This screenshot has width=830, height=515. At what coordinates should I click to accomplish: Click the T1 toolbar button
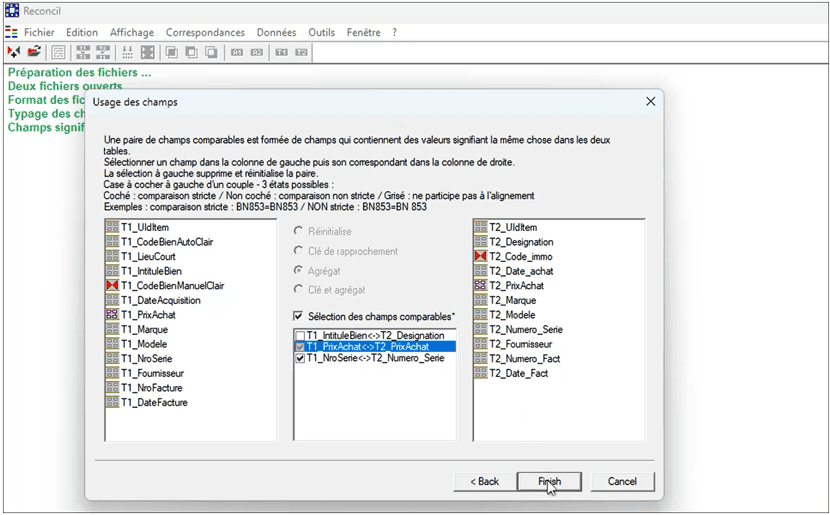coord(281,52)
